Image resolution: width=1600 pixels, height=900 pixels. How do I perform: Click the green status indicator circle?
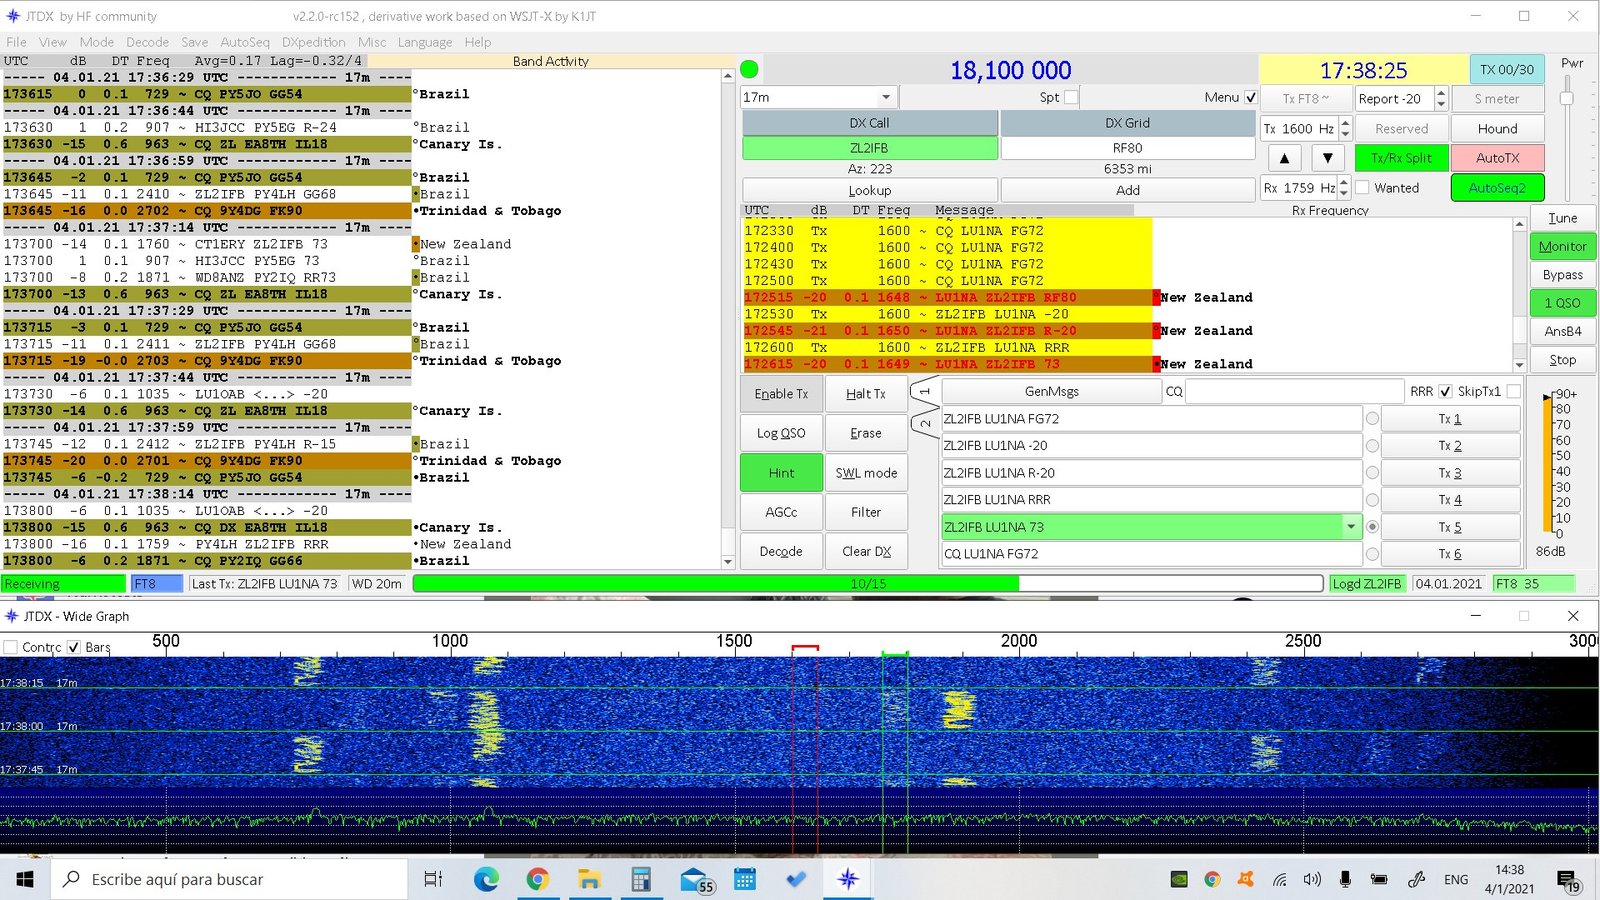(749, 69)
